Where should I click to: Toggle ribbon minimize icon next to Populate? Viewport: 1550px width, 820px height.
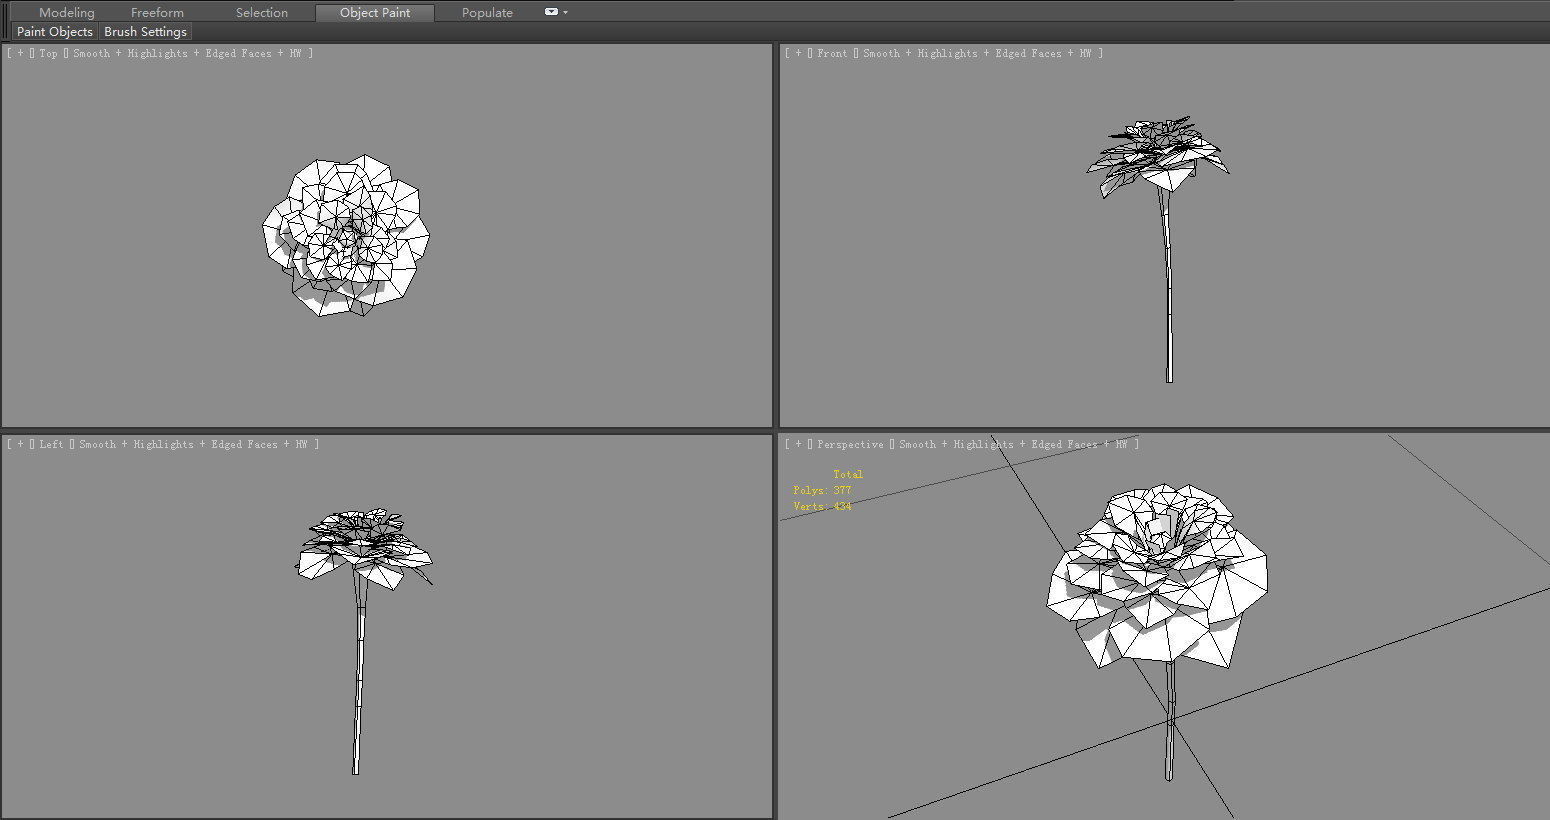(551, 12)
